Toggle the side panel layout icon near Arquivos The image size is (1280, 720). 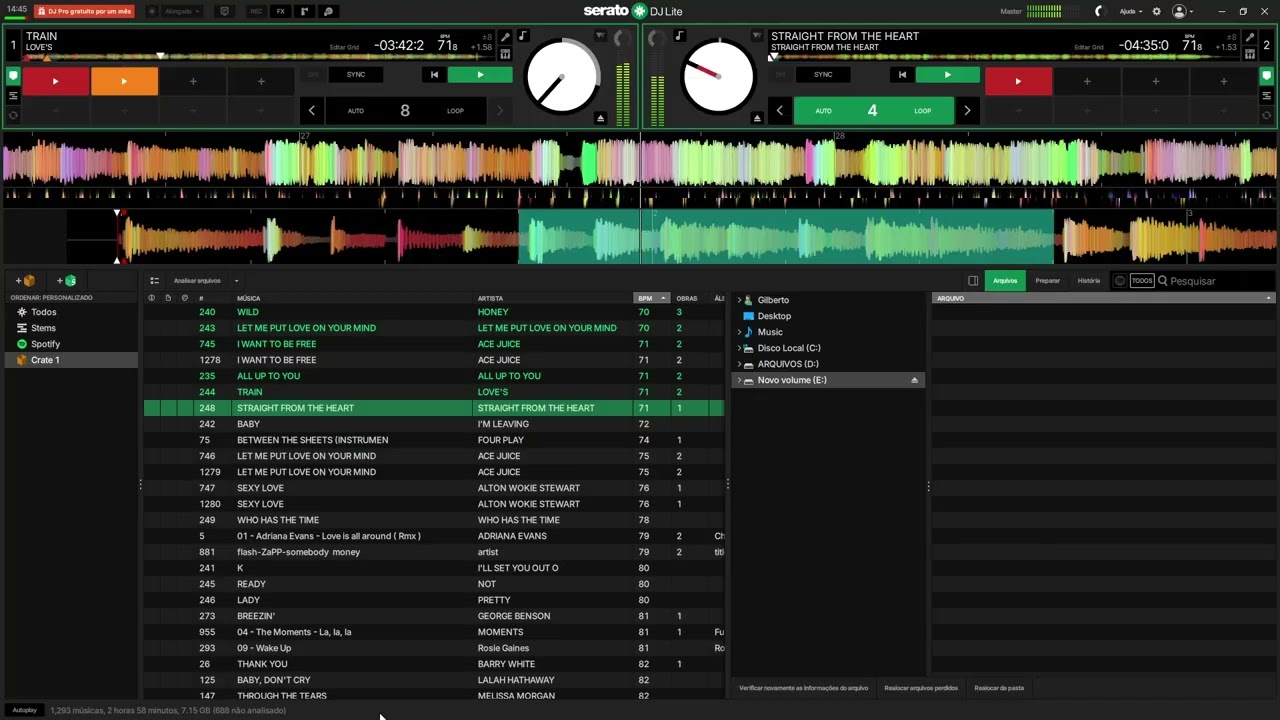(973, 281)
